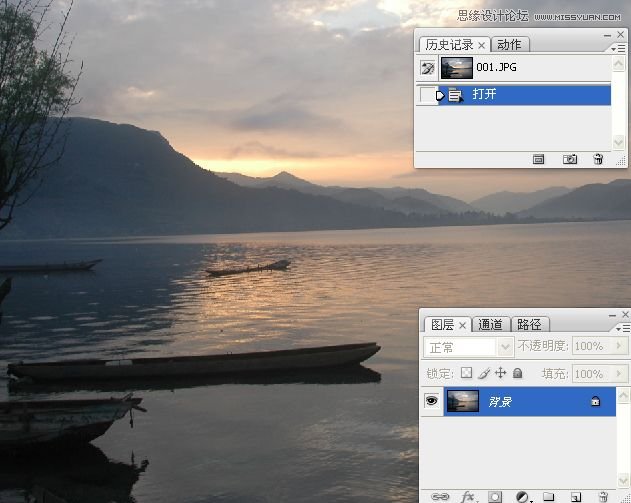Create a new layer group folder

tap(549, 497)
